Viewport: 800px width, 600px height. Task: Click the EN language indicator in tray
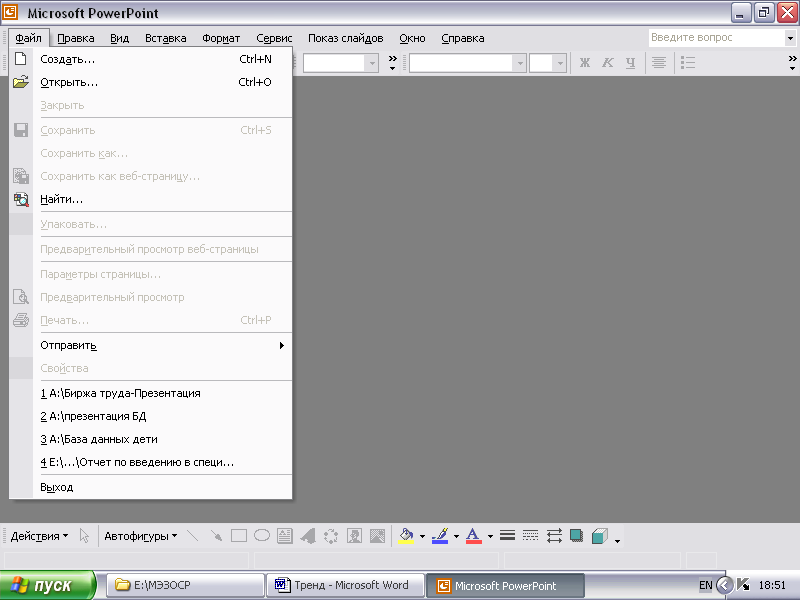point(706,585)
